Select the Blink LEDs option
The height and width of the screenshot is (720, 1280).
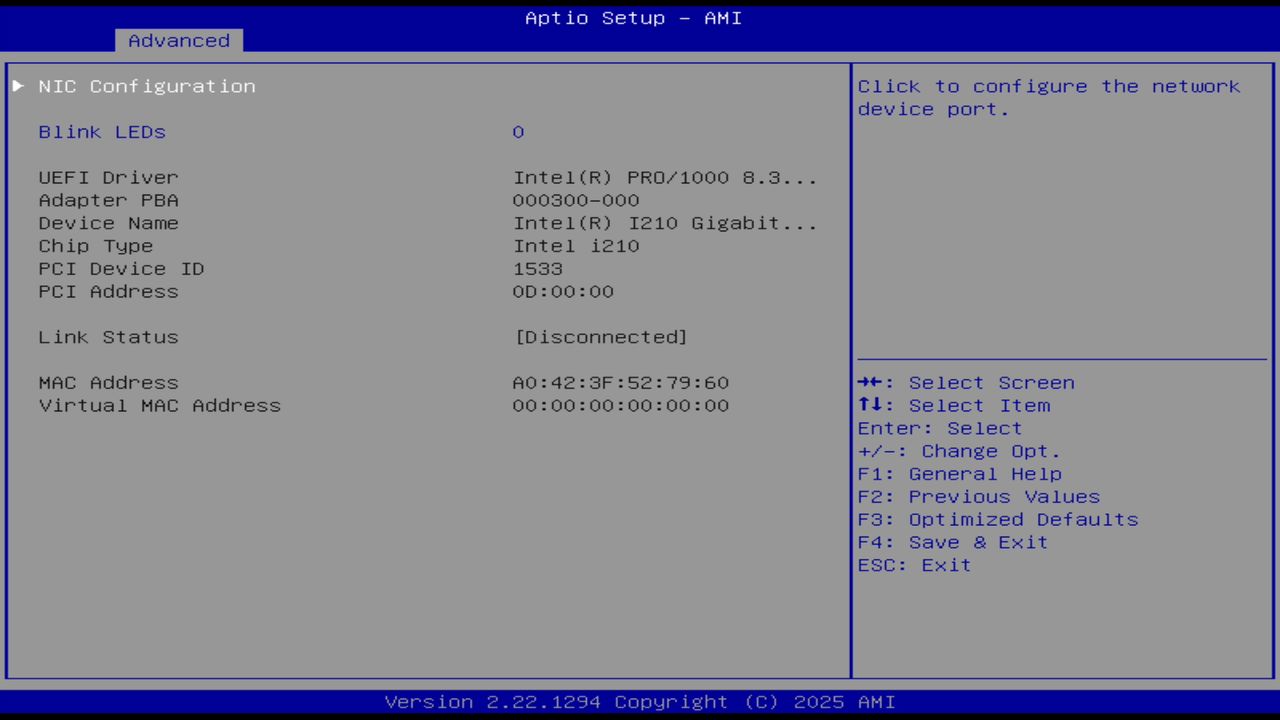[101, 131]
